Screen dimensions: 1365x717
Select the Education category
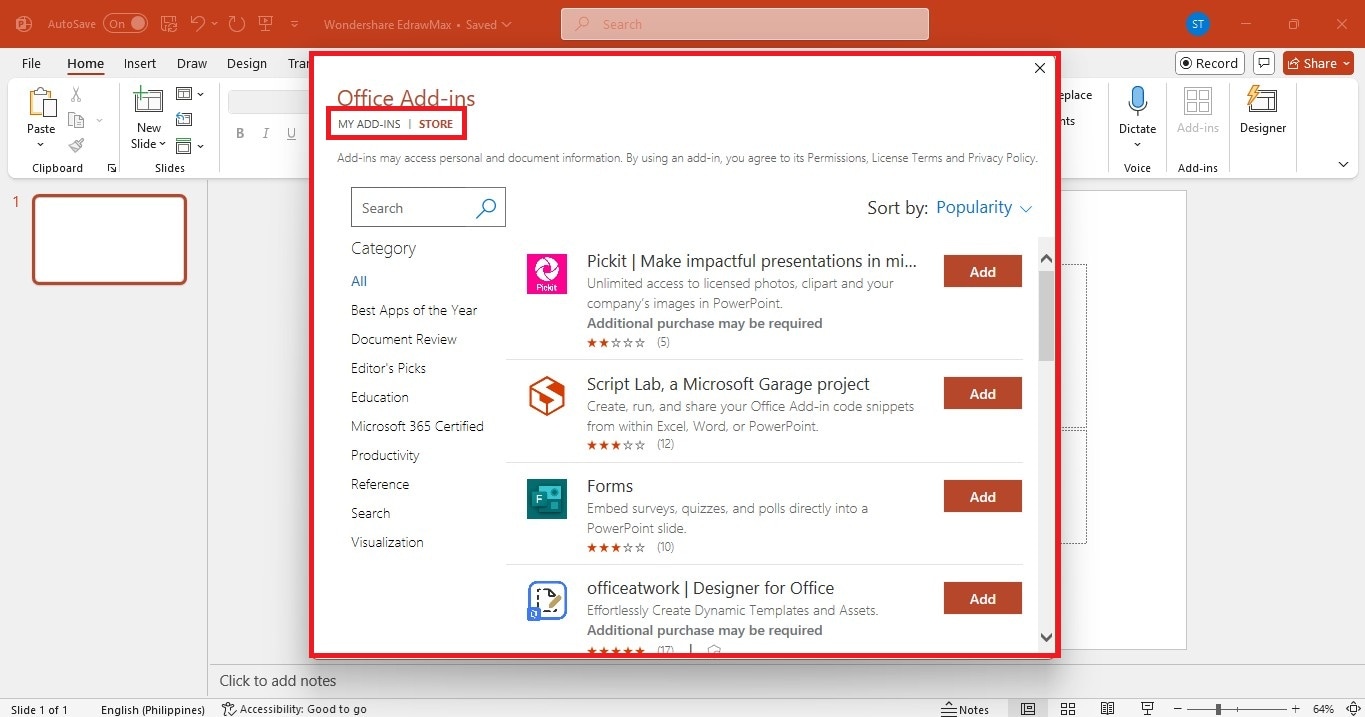click(x=380, y=397)
